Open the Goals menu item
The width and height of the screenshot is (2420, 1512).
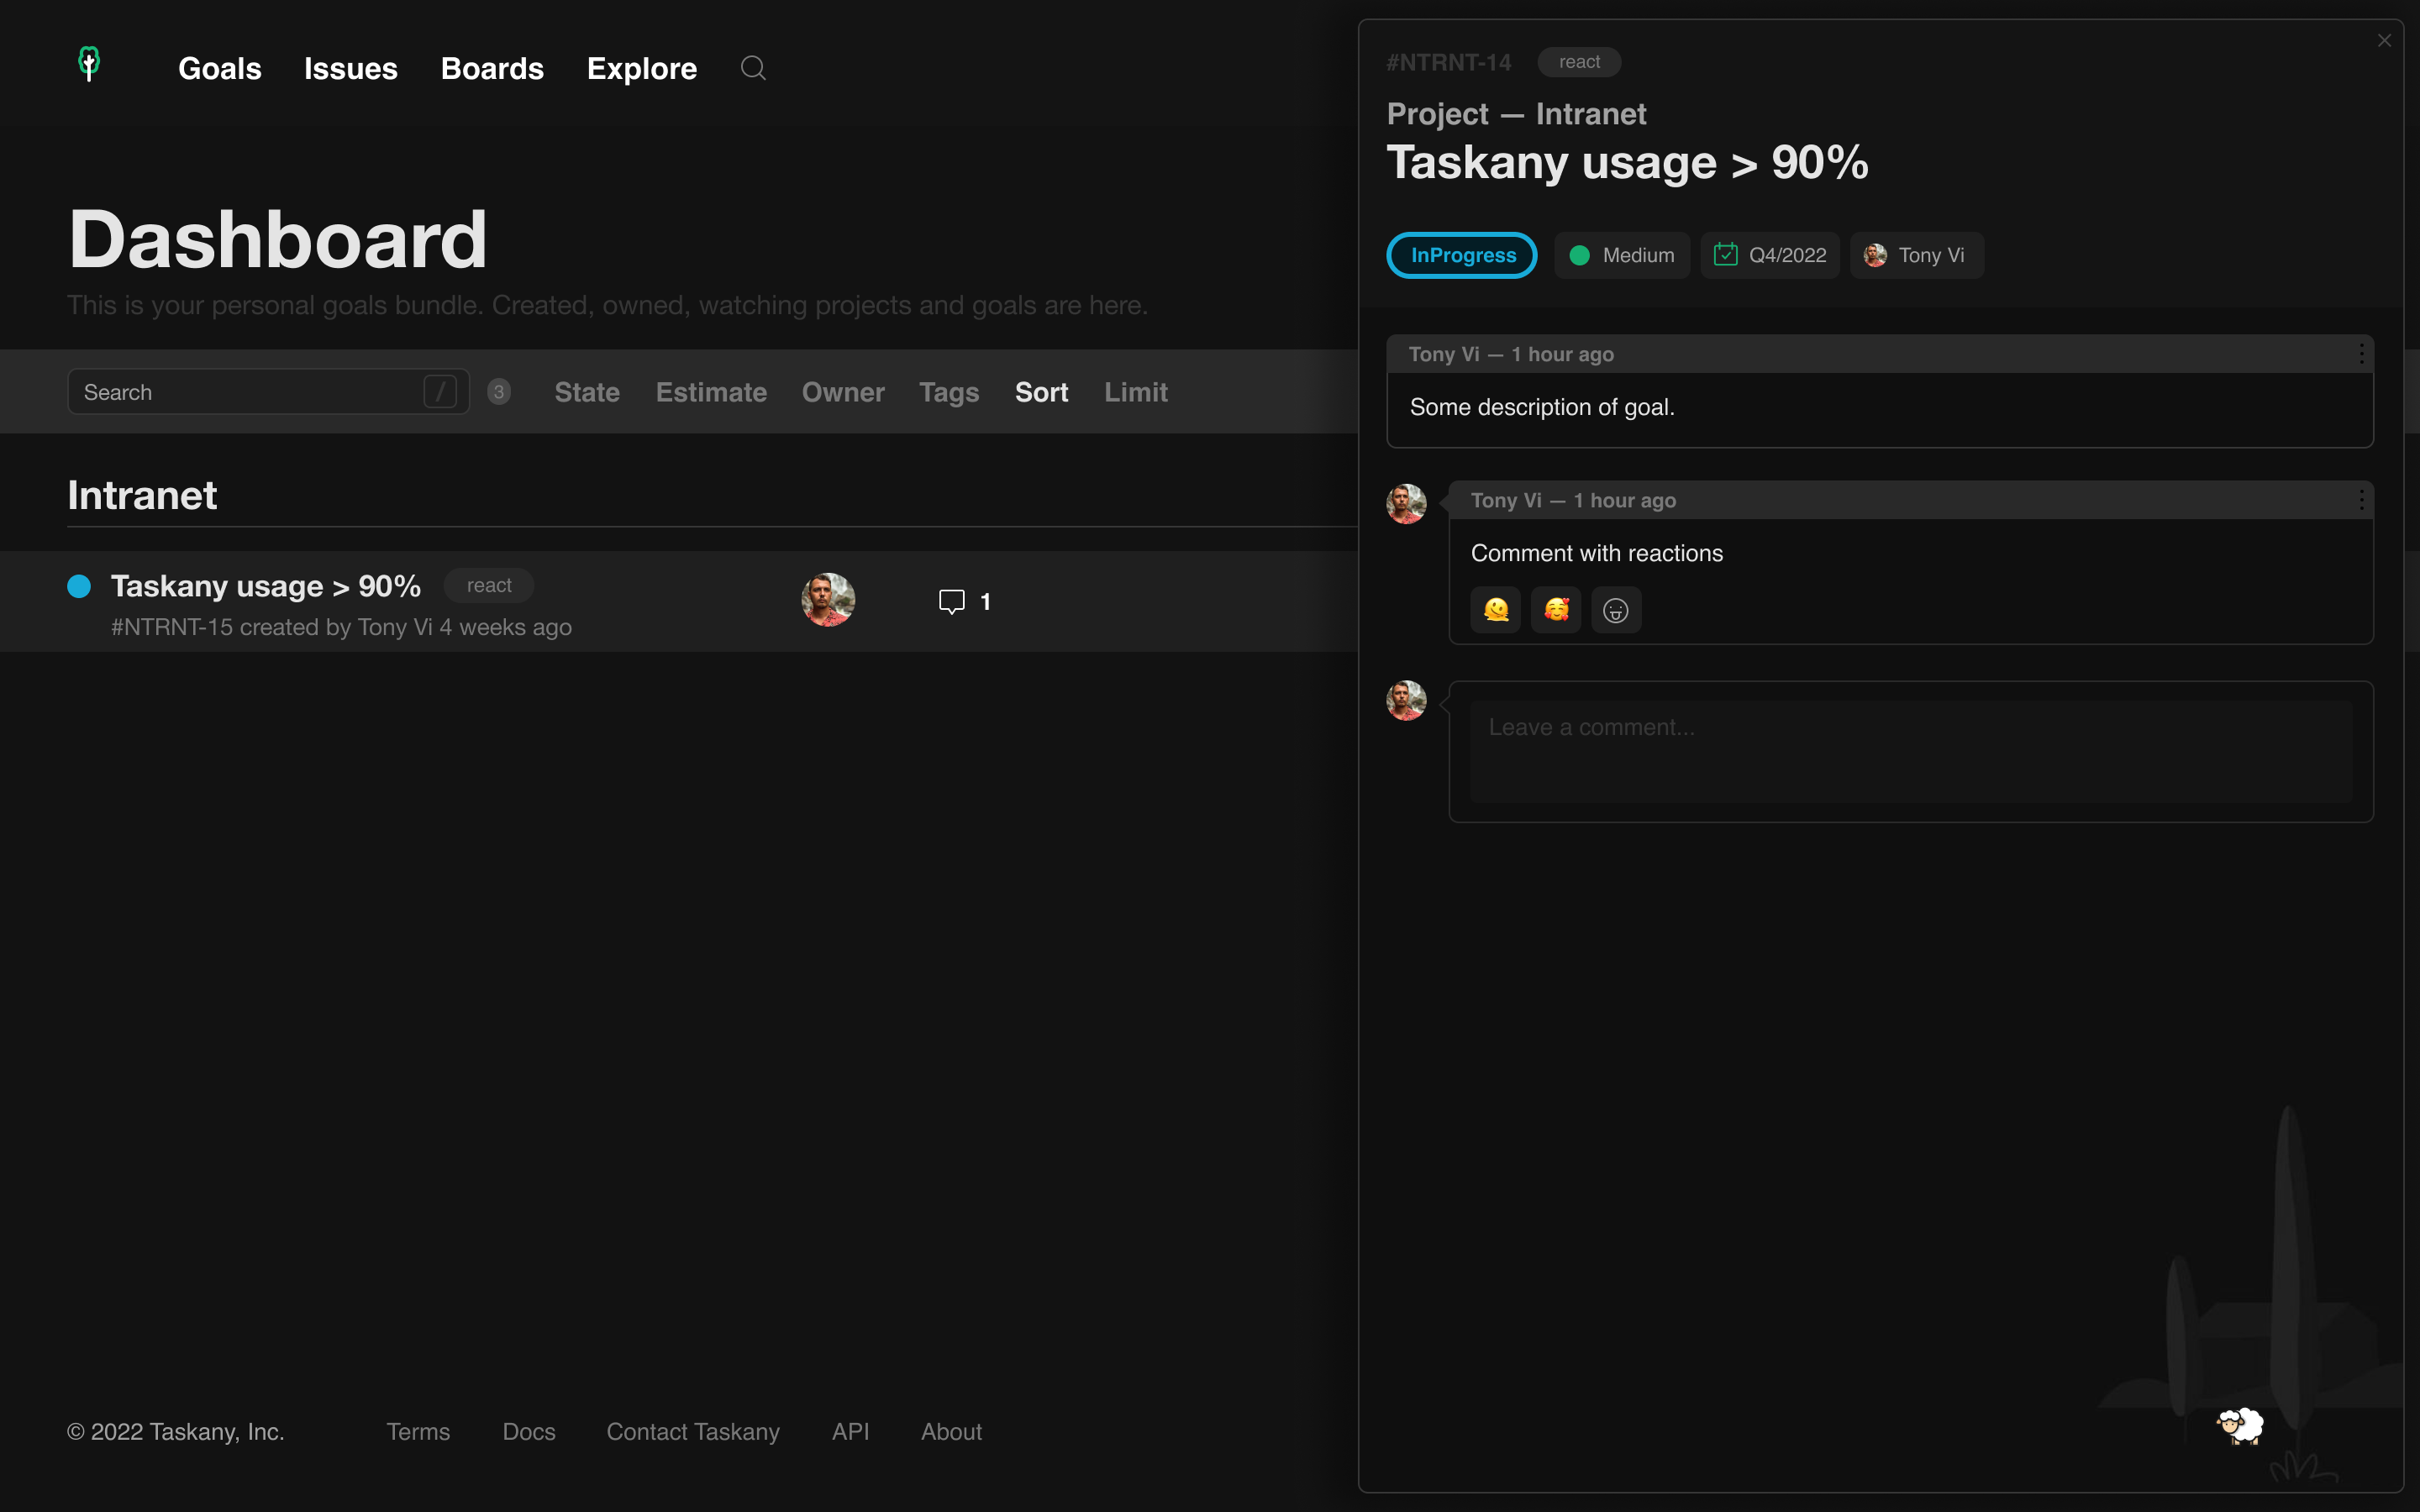coord(219,68)
